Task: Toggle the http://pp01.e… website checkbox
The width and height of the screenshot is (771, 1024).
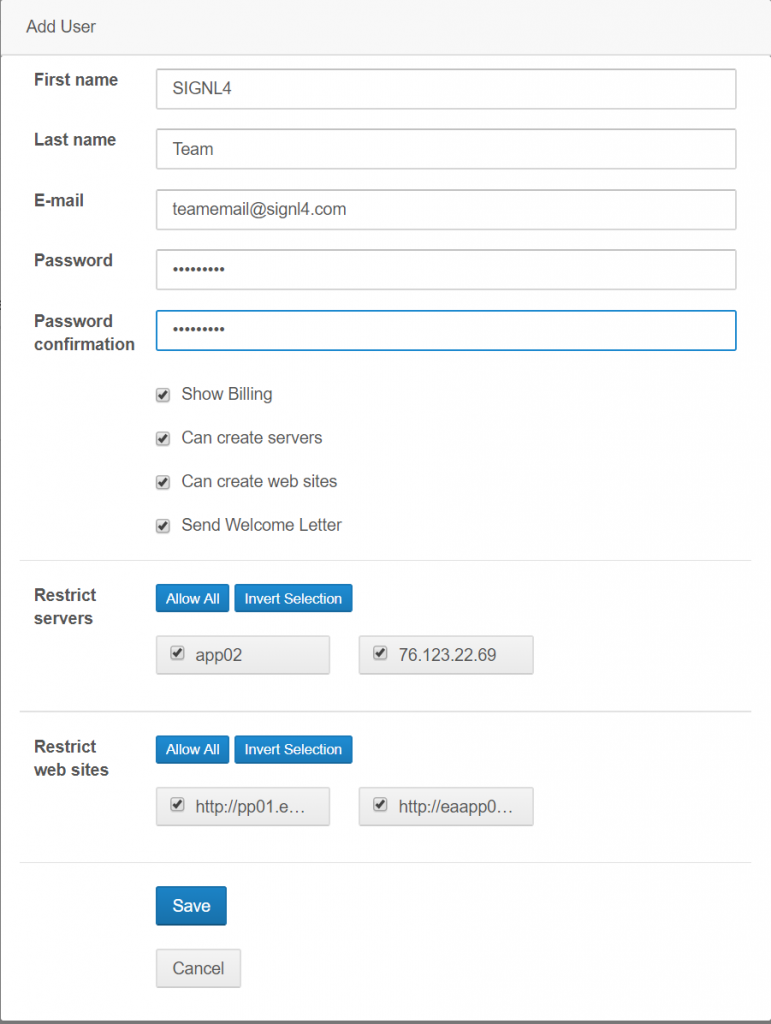Action: click(x=177, y=805)
